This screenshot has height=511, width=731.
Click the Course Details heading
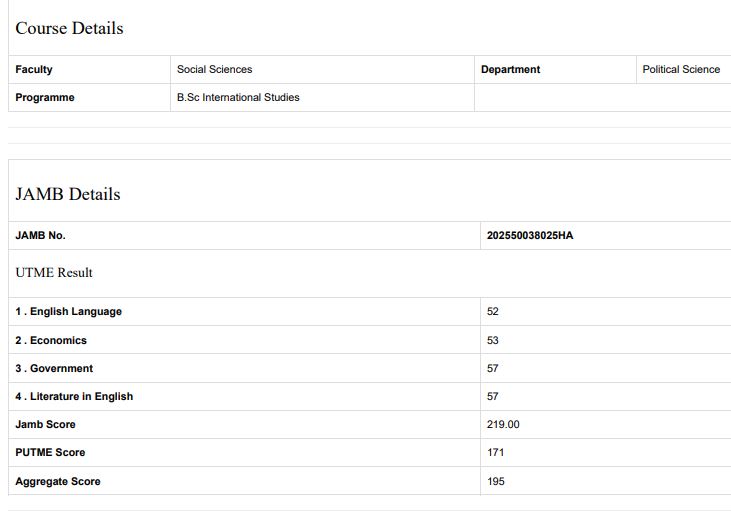[x=69, y=28]
